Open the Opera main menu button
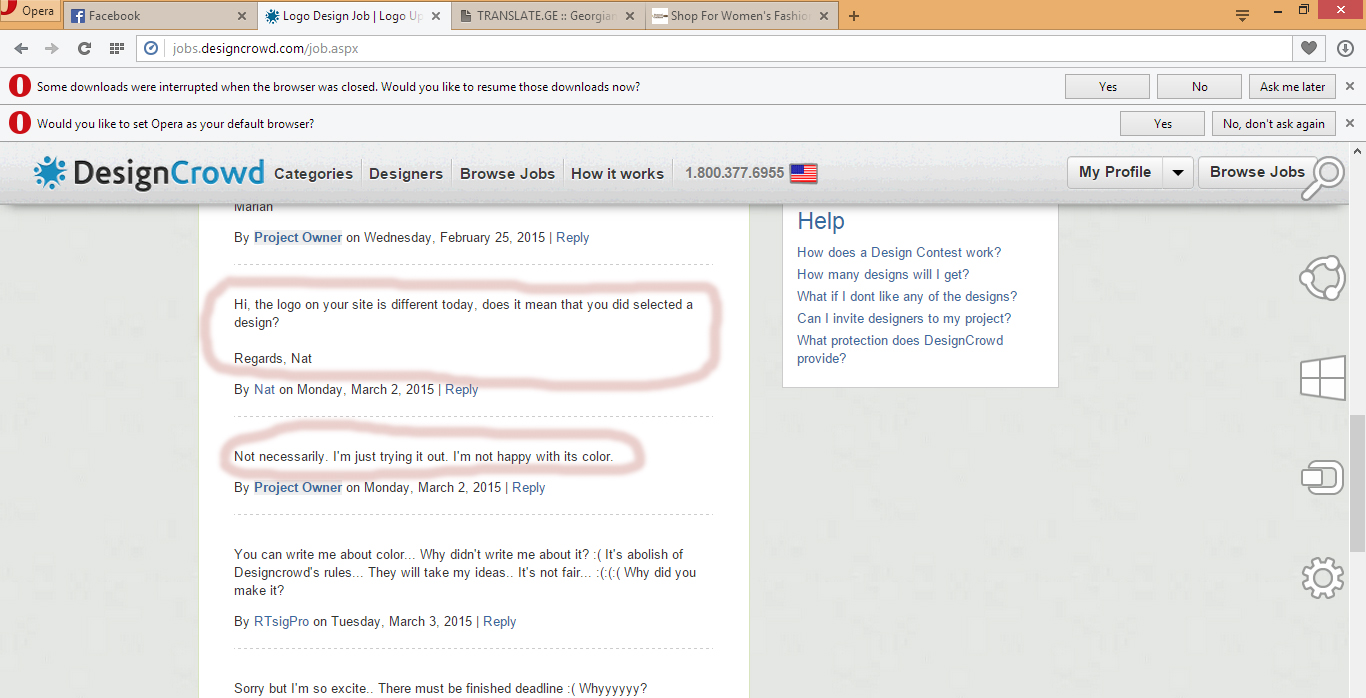This screenshot has height=698, width=1366. point(29,12)
